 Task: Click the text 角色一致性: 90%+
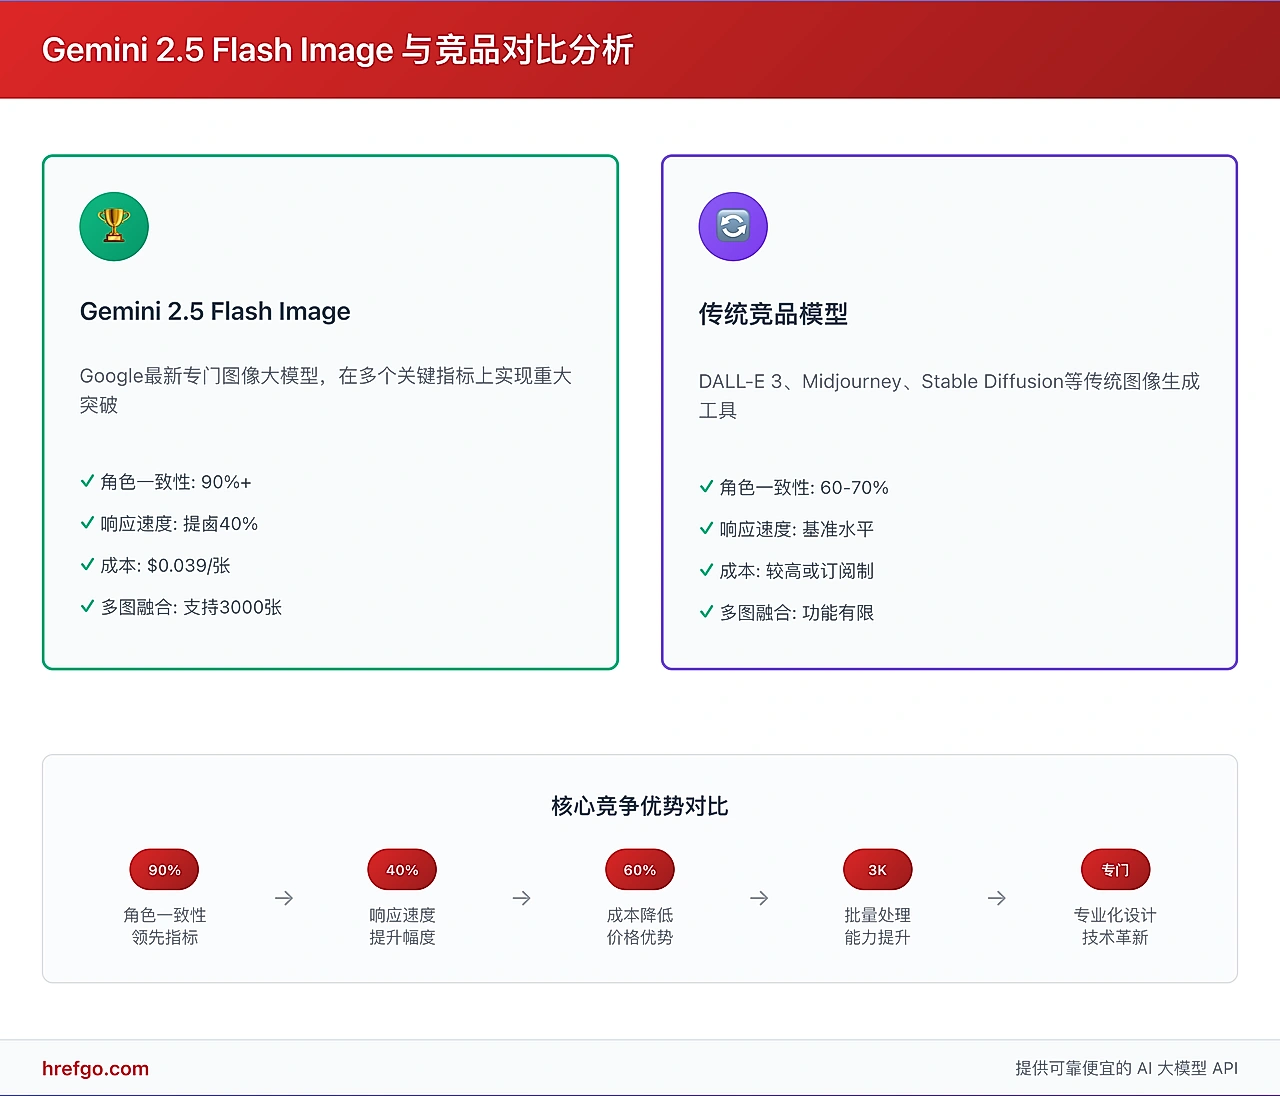(x=176, y=482)
